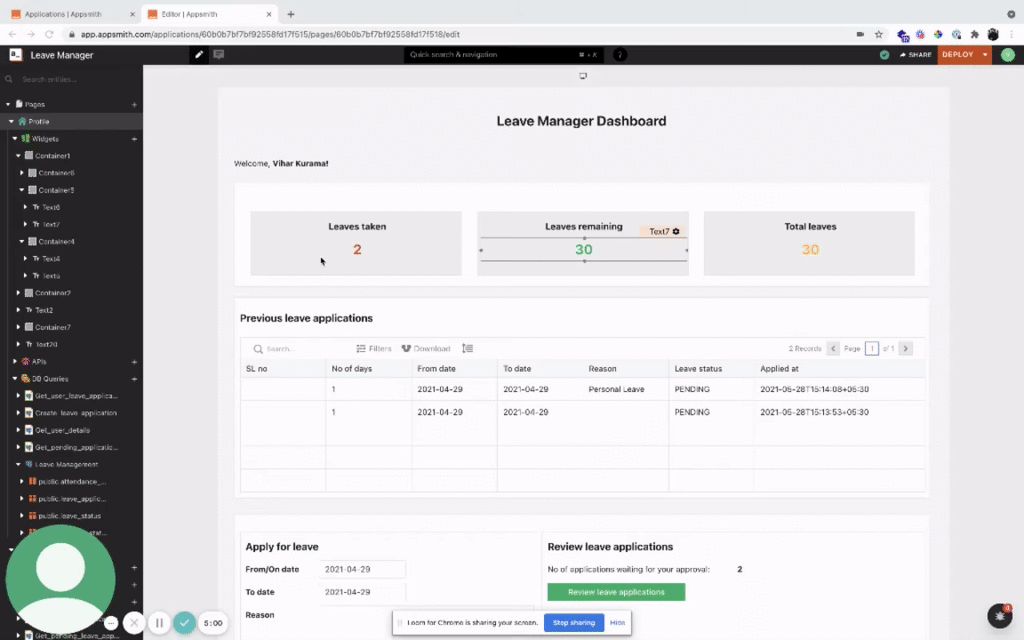Open the help question mark icon
This screenshot has width=1024, height=640.
tap(620, 55)
